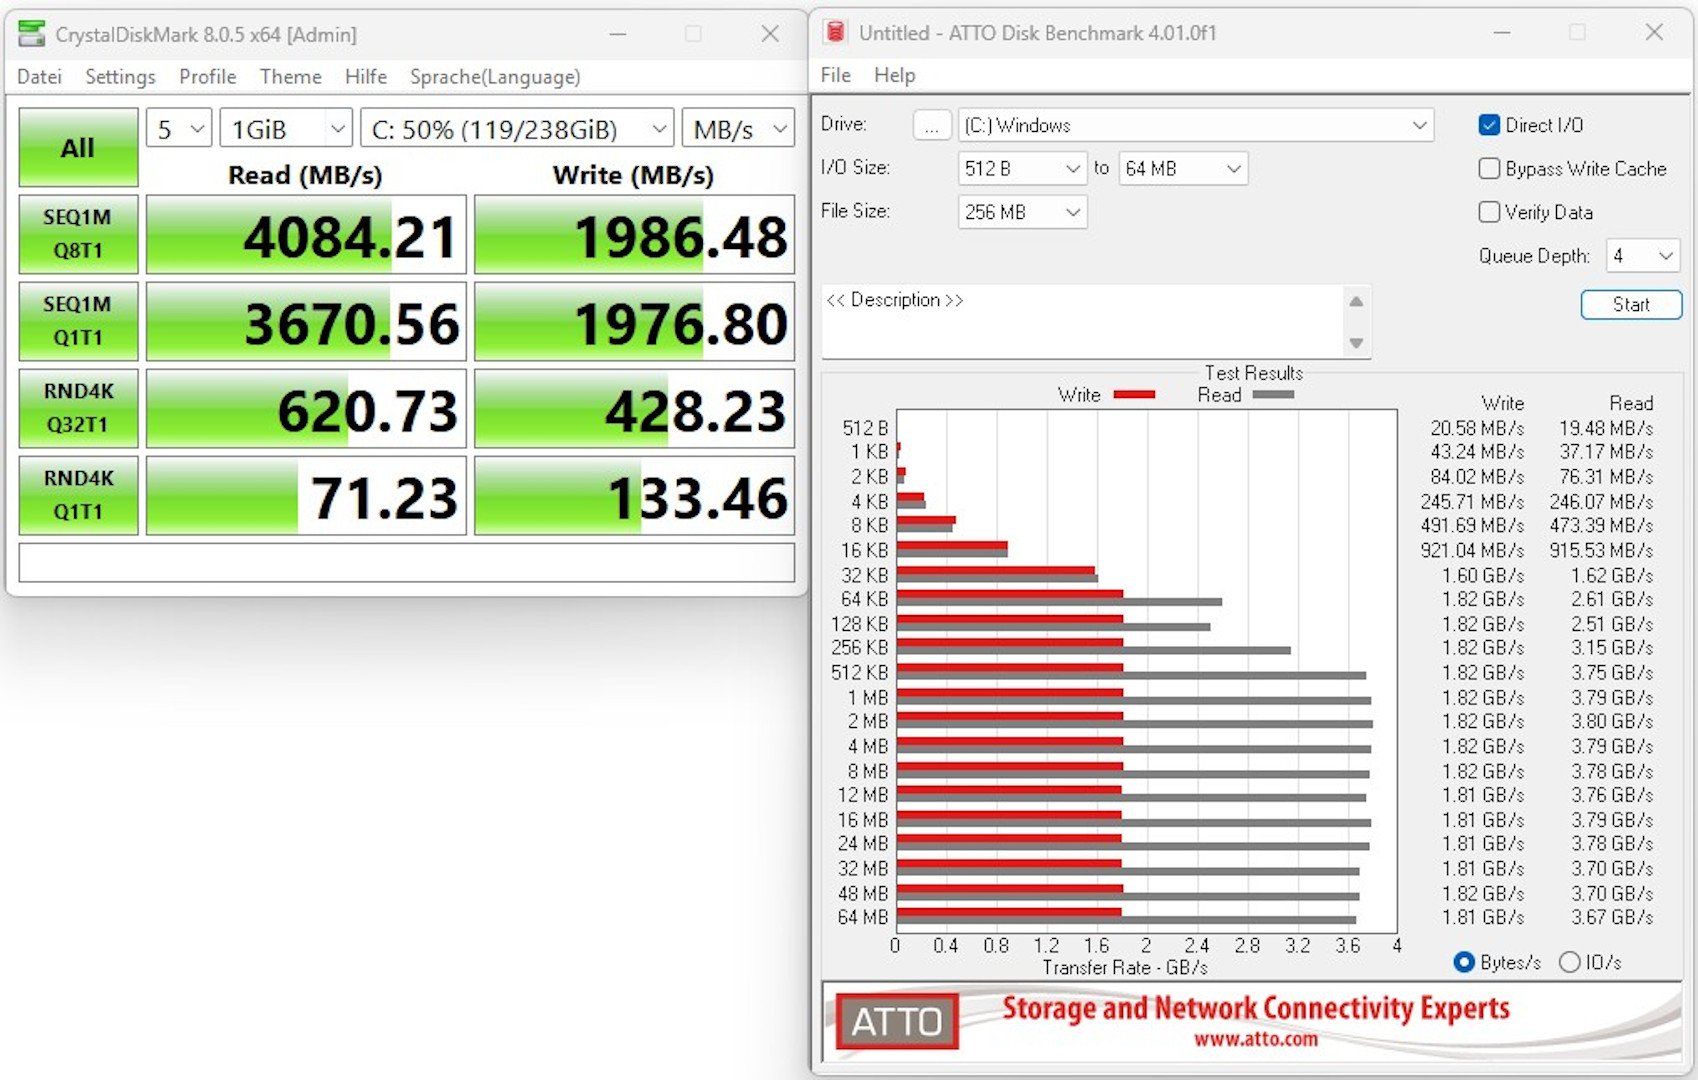This screenshot has width=1698, height=1080.
Task: Click the ATTO Disk Benchmark title bar icon
Action: (x=834, y=32)
